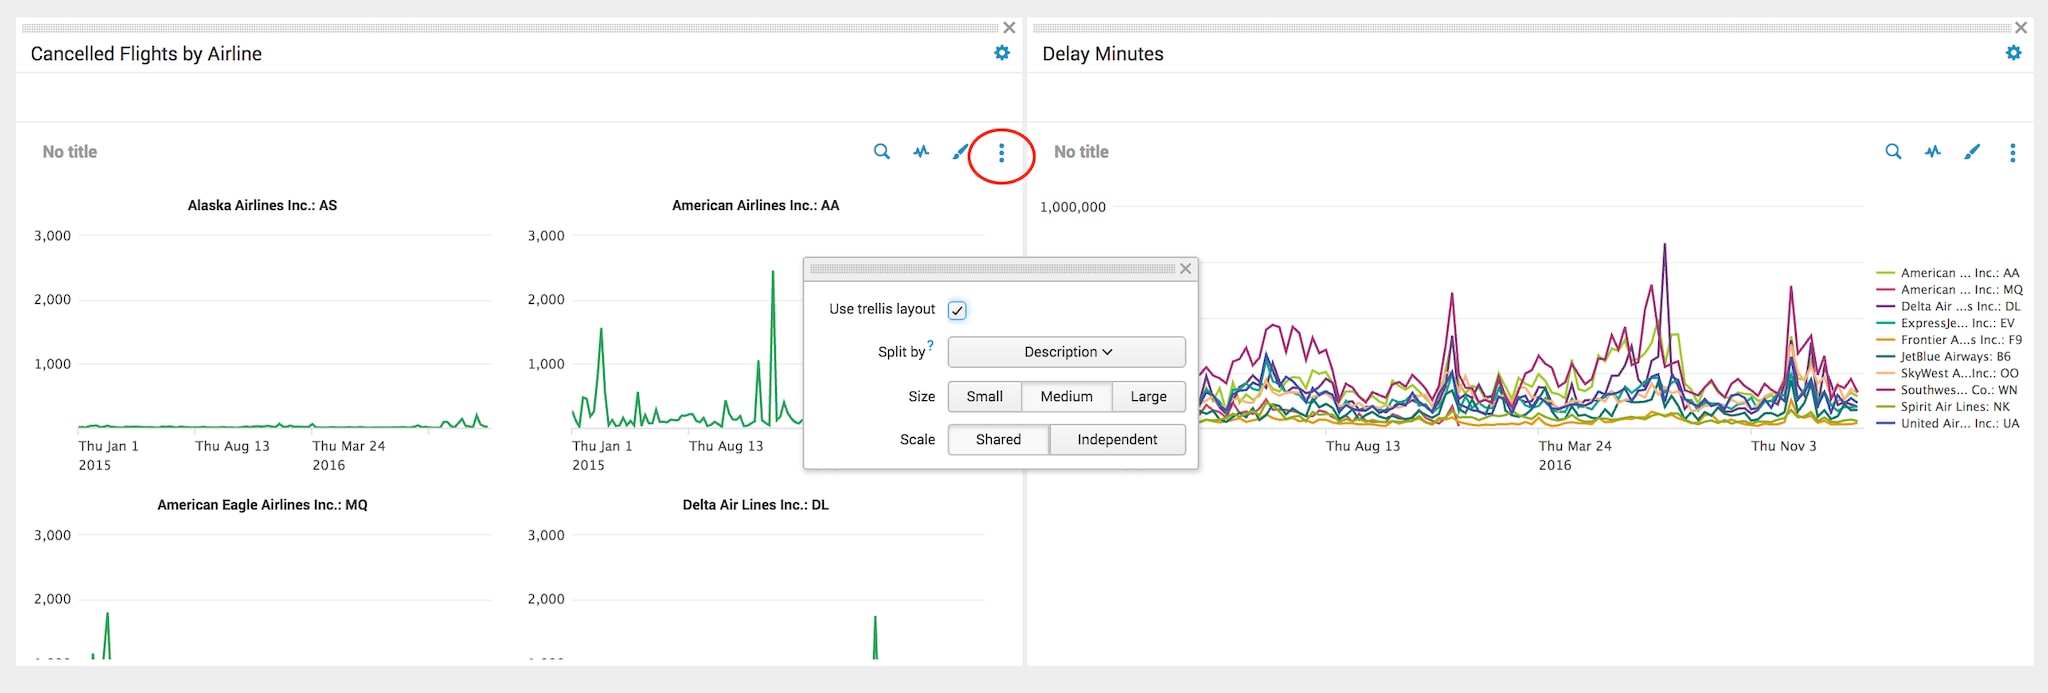Screen dimensions: 2048x693
Task: Click Spirit Air Lines: NK legend entry
Action: [x=1944, y=407]
